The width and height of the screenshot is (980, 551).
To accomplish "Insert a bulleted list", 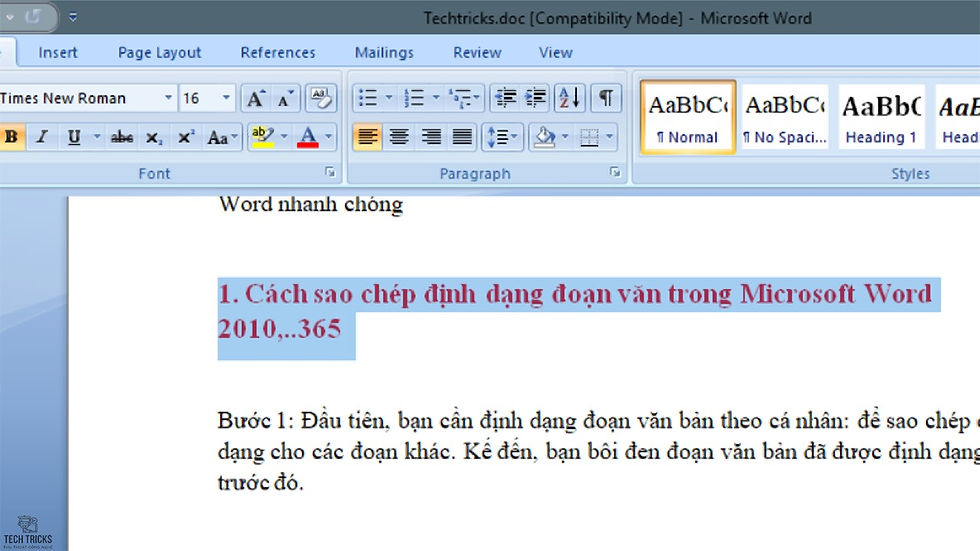I will (368, 99).
